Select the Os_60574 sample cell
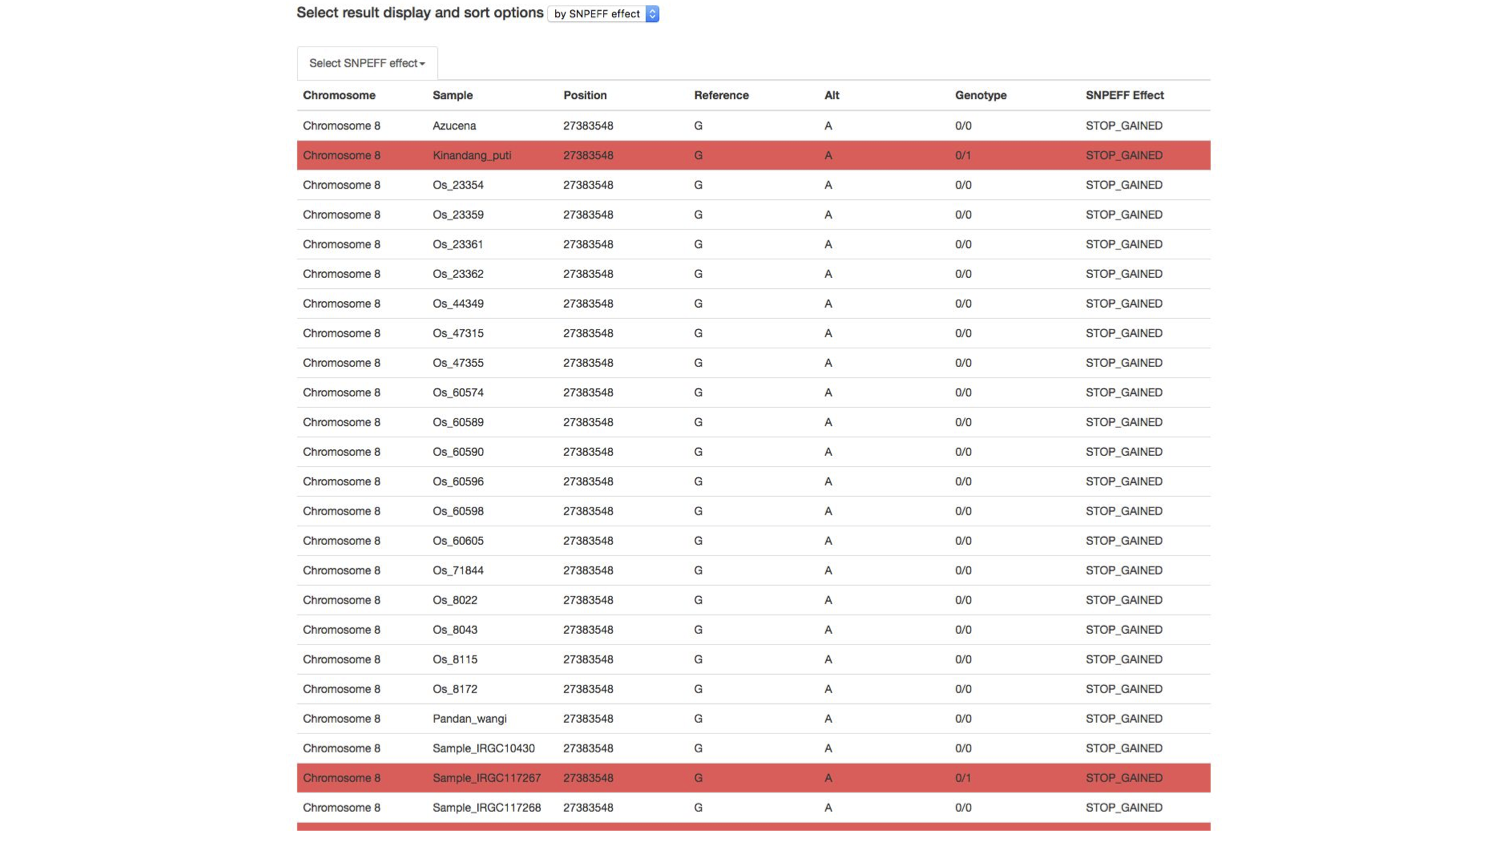 point(458,393)
